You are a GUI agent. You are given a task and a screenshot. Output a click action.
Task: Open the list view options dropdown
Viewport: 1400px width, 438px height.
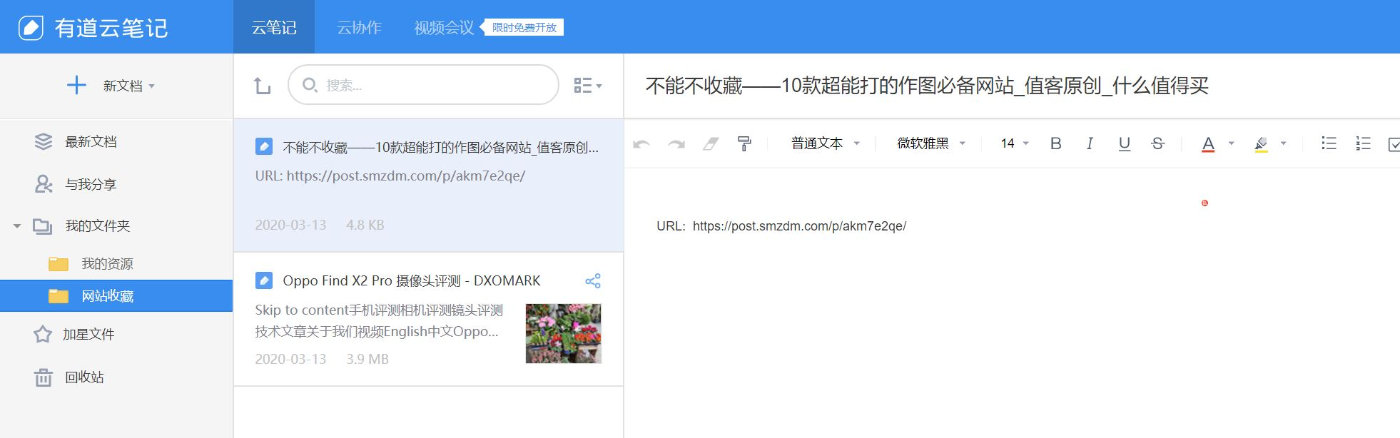587,85
